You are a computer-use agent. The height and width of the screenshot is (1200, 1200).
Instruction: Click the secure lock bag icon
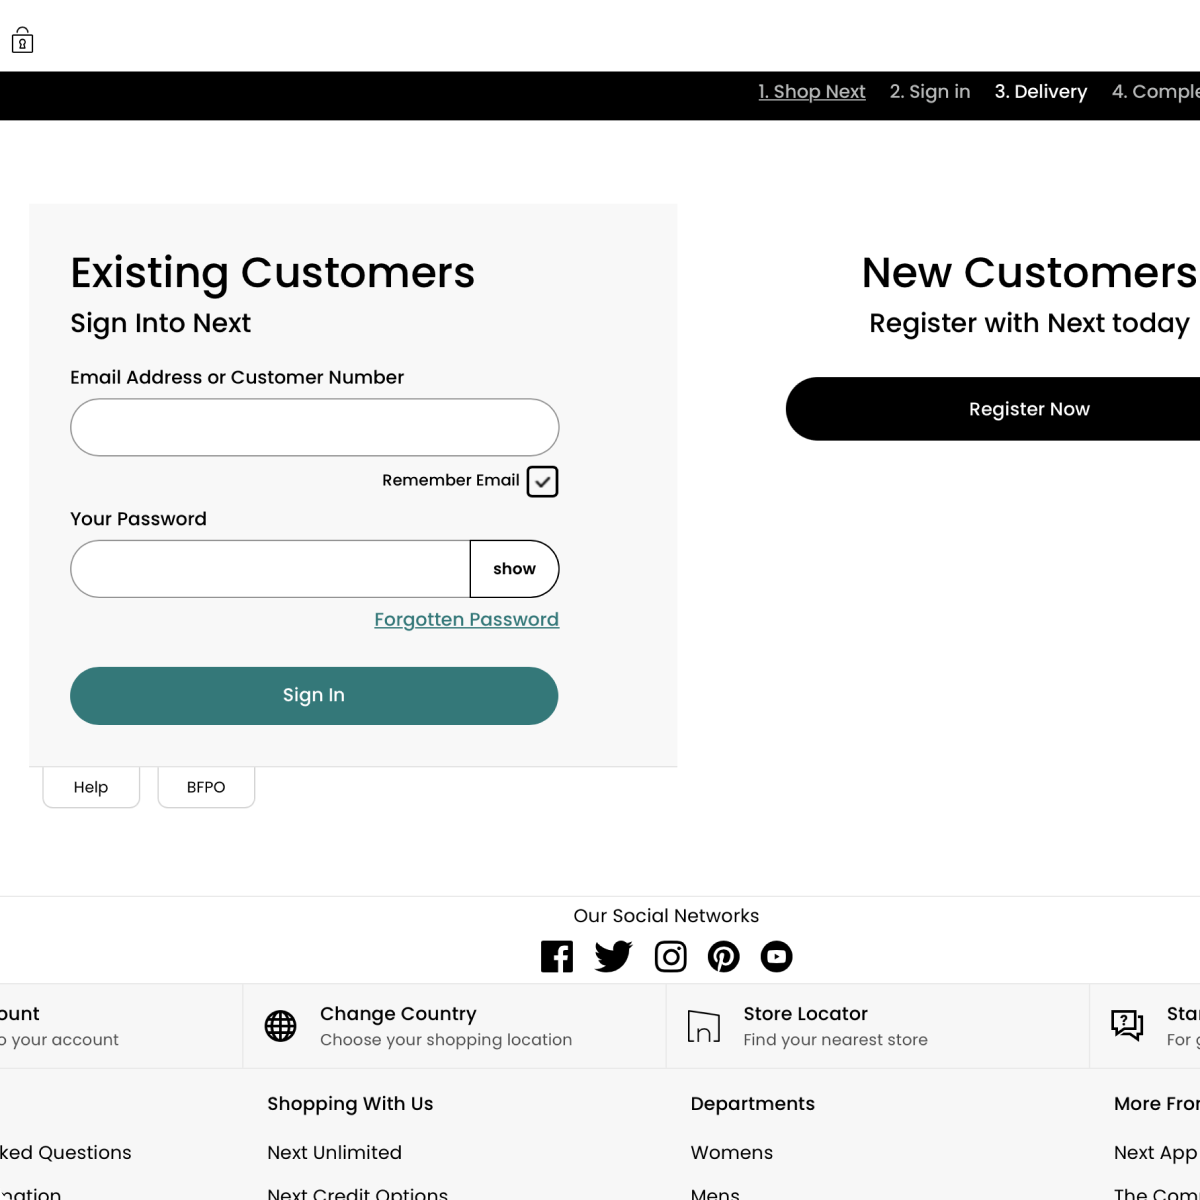pos(22,41)
